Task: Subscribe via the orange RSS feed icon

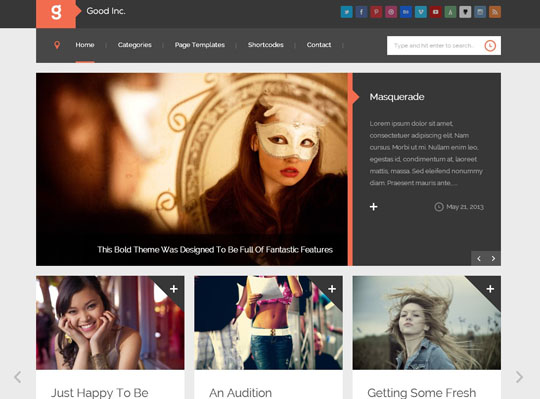Action: point(495,12)
